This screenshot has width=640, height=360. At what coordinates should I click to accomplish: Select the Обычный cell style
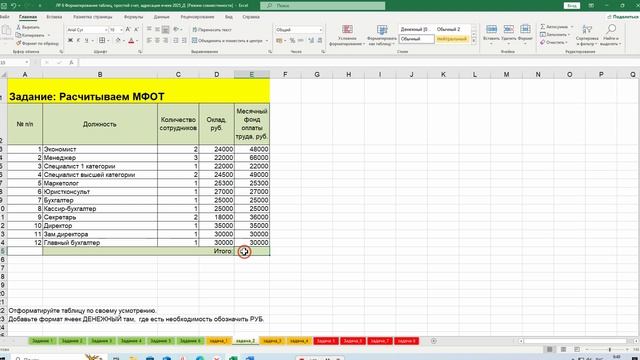417,39
